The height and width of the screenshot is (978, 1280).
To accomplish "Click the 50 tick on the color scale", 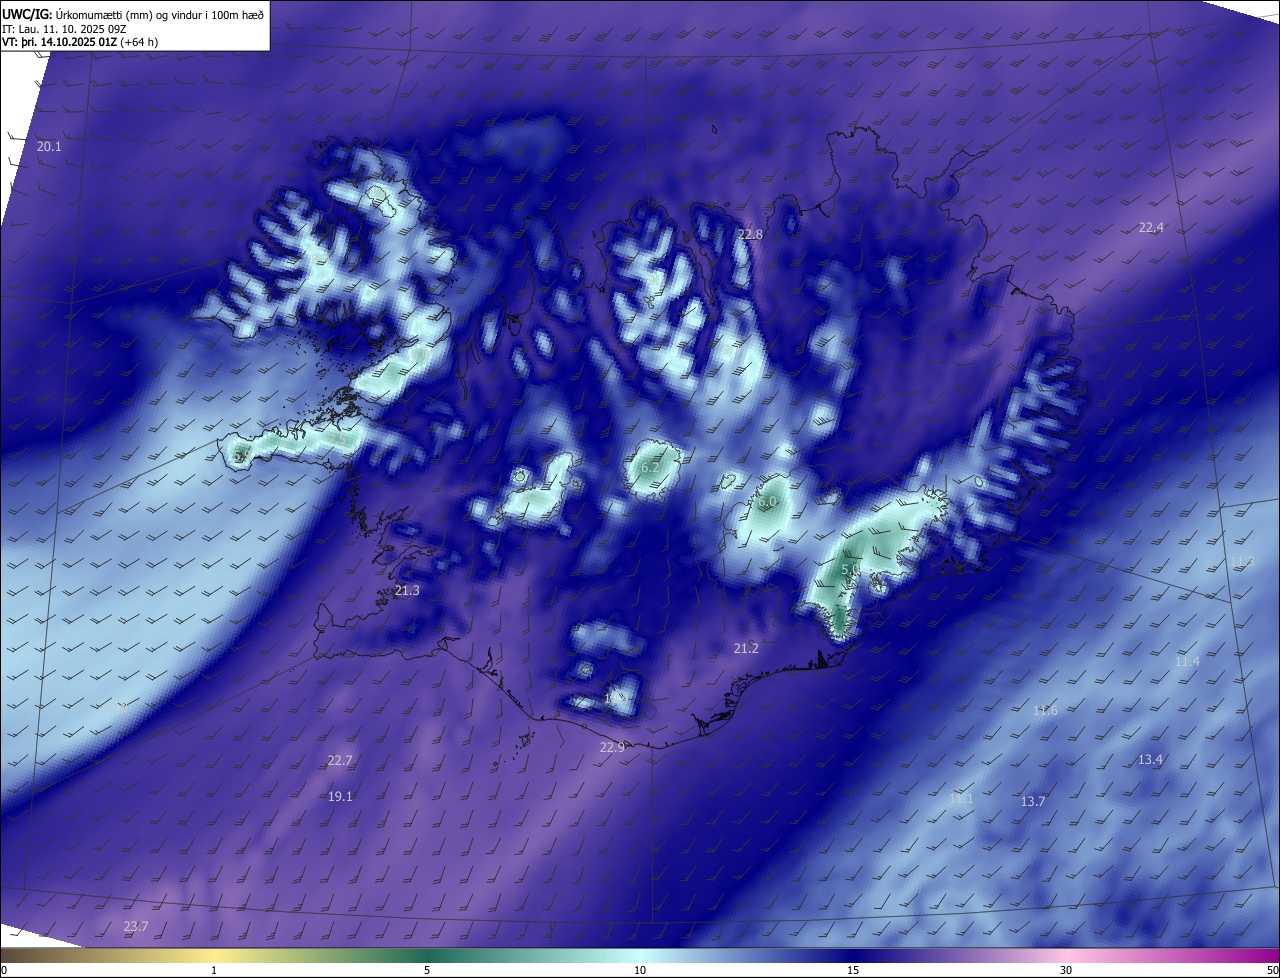I will click(1273, 970).
